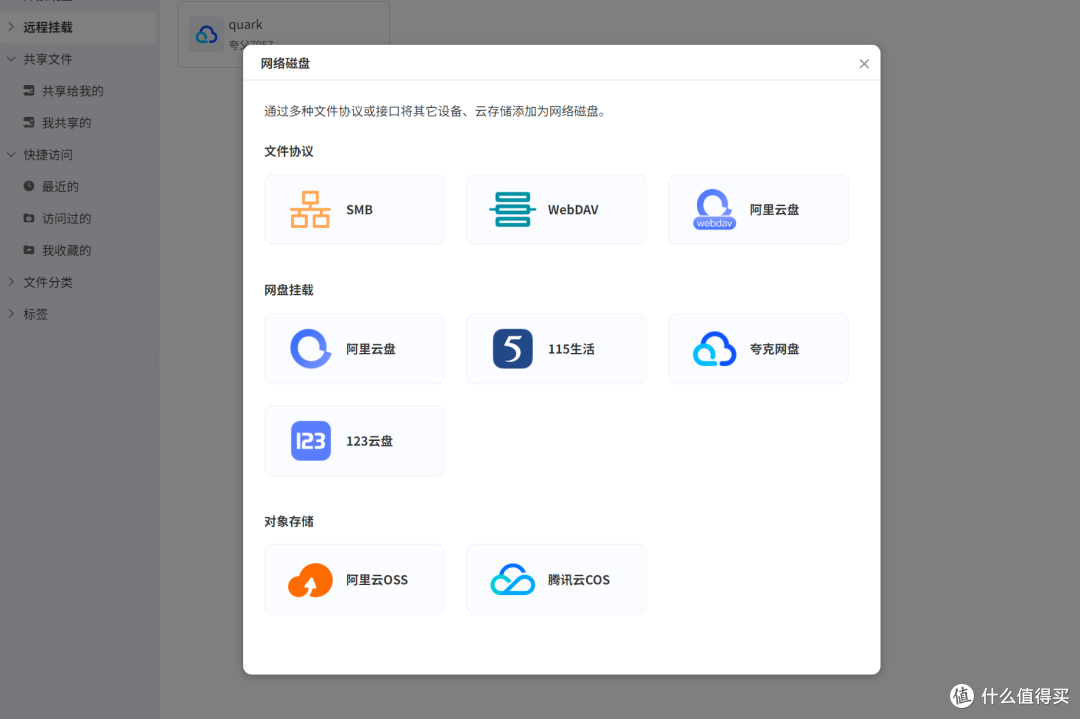Screen dimensions: 1080x719
Task: Click the 115生活 number five icon
Action: point(512,348)
